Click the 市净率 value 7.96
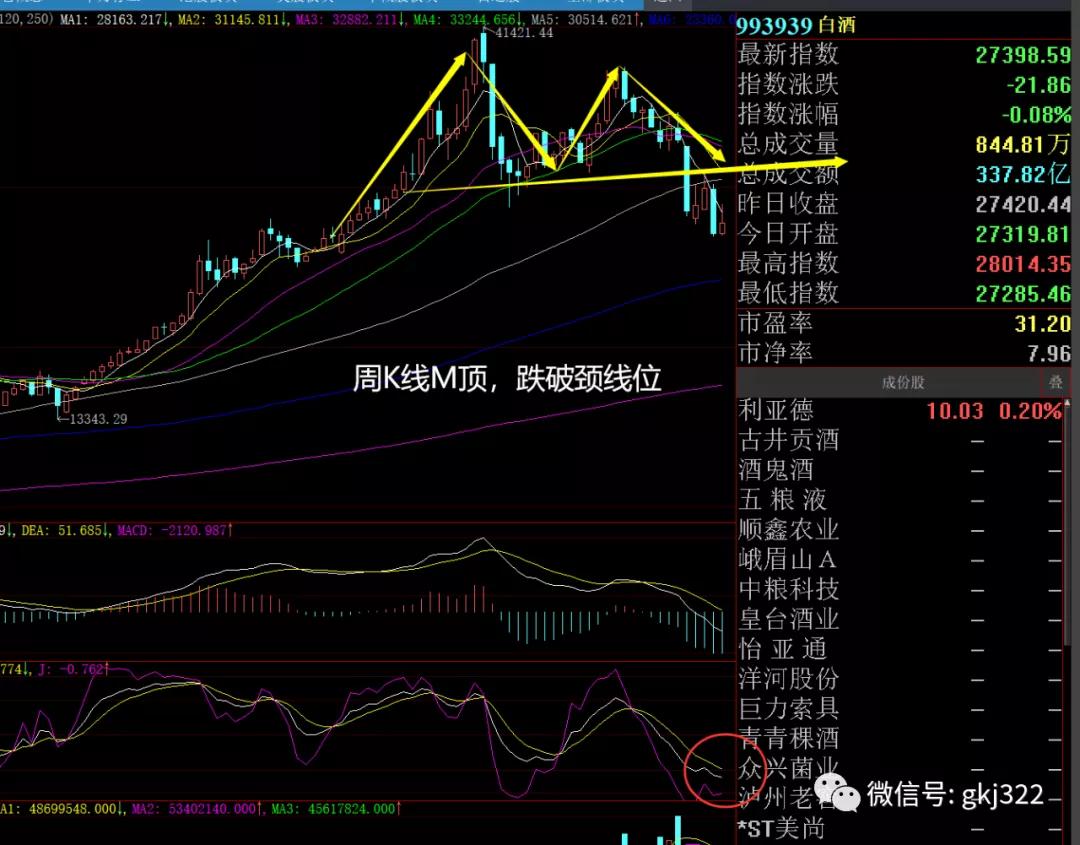This screenshot has width=1080, height=845. coord(1049,353)
